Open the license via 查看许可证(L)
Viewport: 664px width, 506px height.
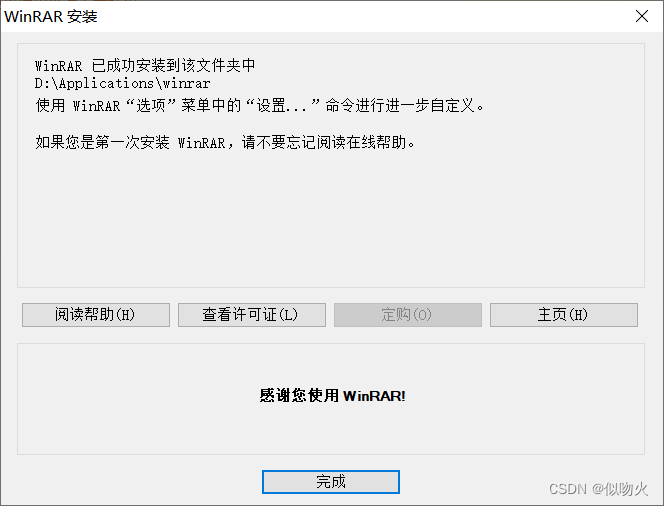pyautogui.click(x=252, y=315)
